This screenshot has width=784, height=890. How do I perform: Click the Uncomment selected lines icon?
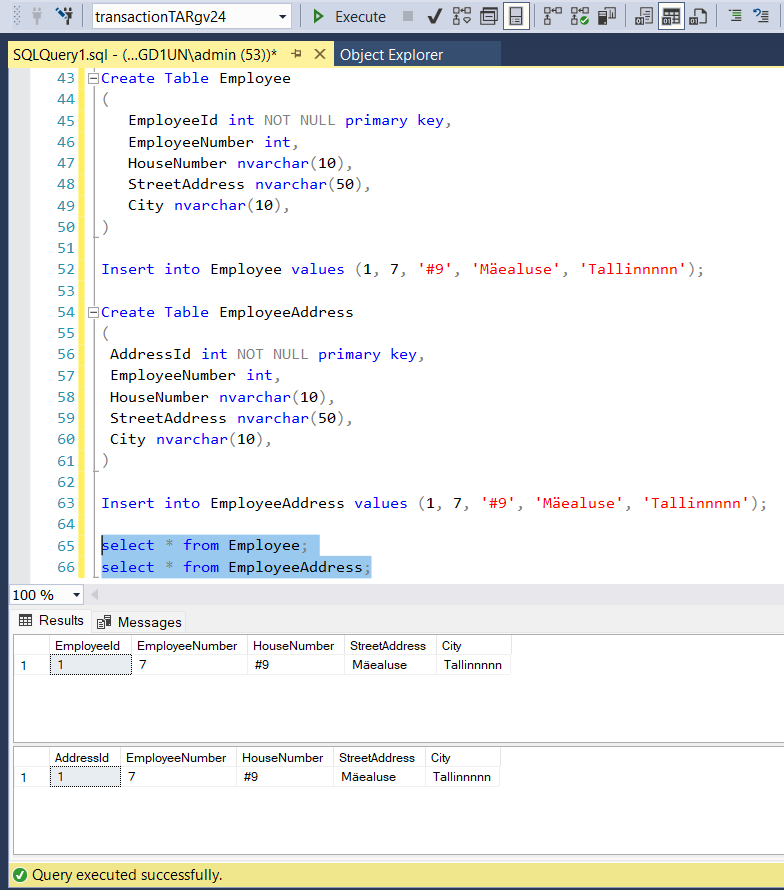(x=761, y=16)
